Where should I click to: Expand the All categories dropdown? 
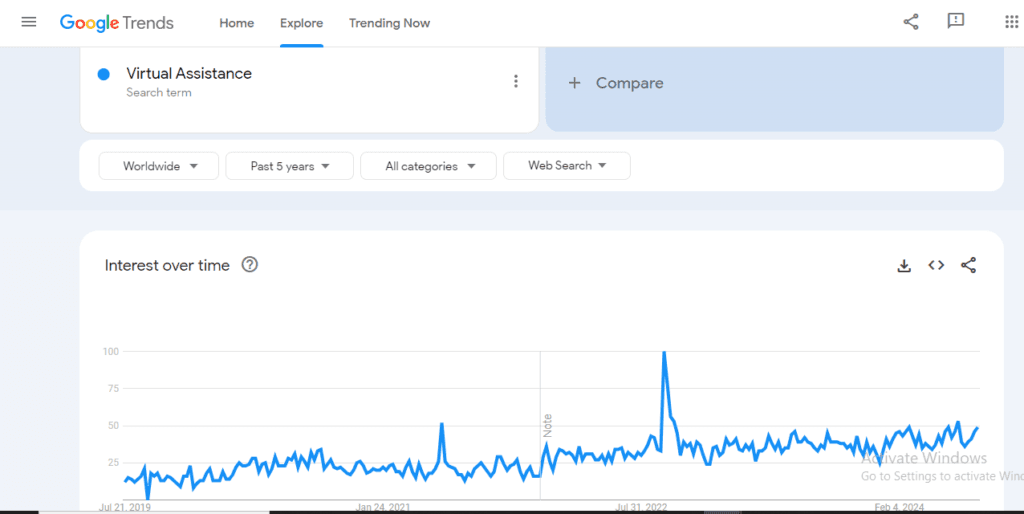(428, 166)
